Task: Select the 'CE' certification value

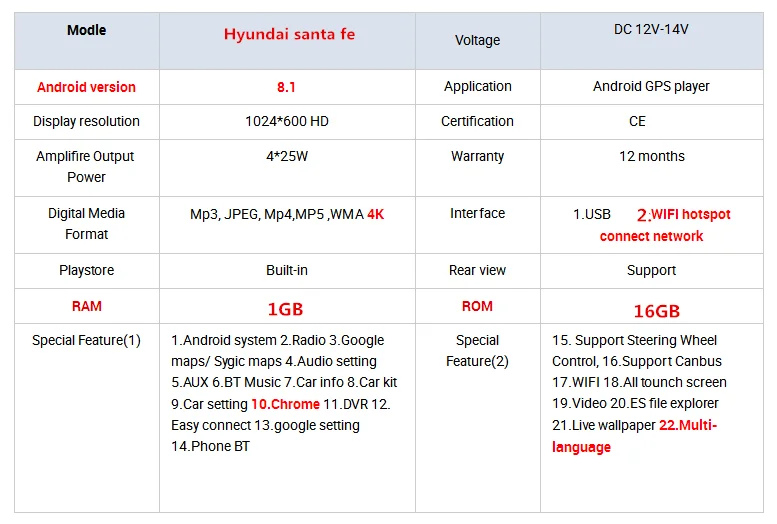Action: [x=637, y=121]
